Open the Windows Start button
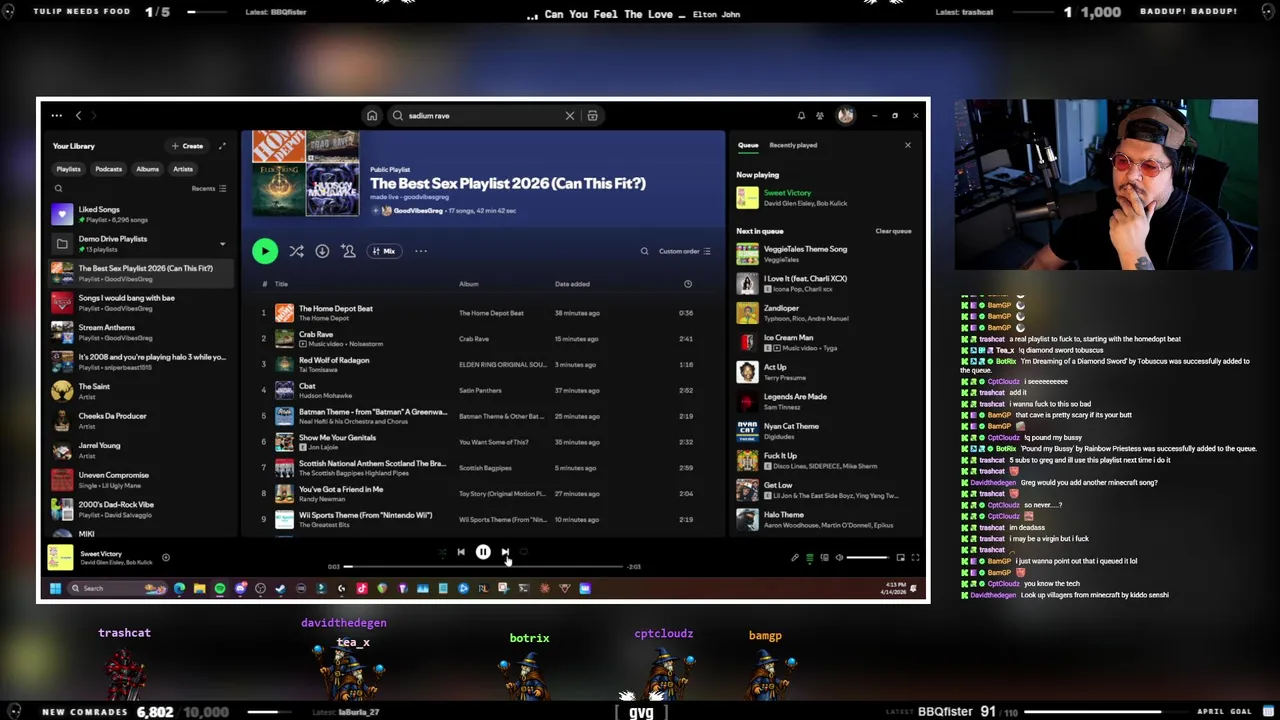1280x720 pixels. [55, 588]
